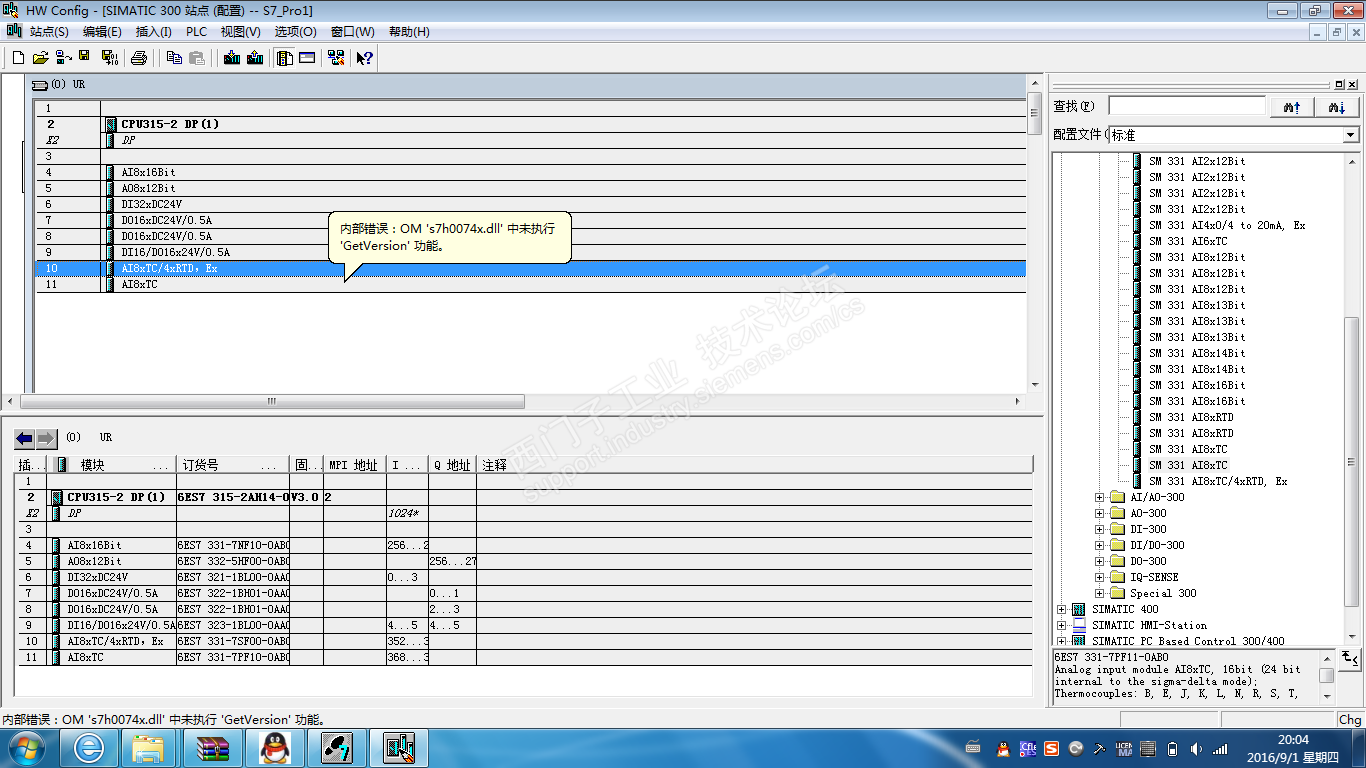Image resolution: width=1366 pixels, height=768 pixels.
Task: Click the Open Online station toolbar icon
Action: point(63,58)
